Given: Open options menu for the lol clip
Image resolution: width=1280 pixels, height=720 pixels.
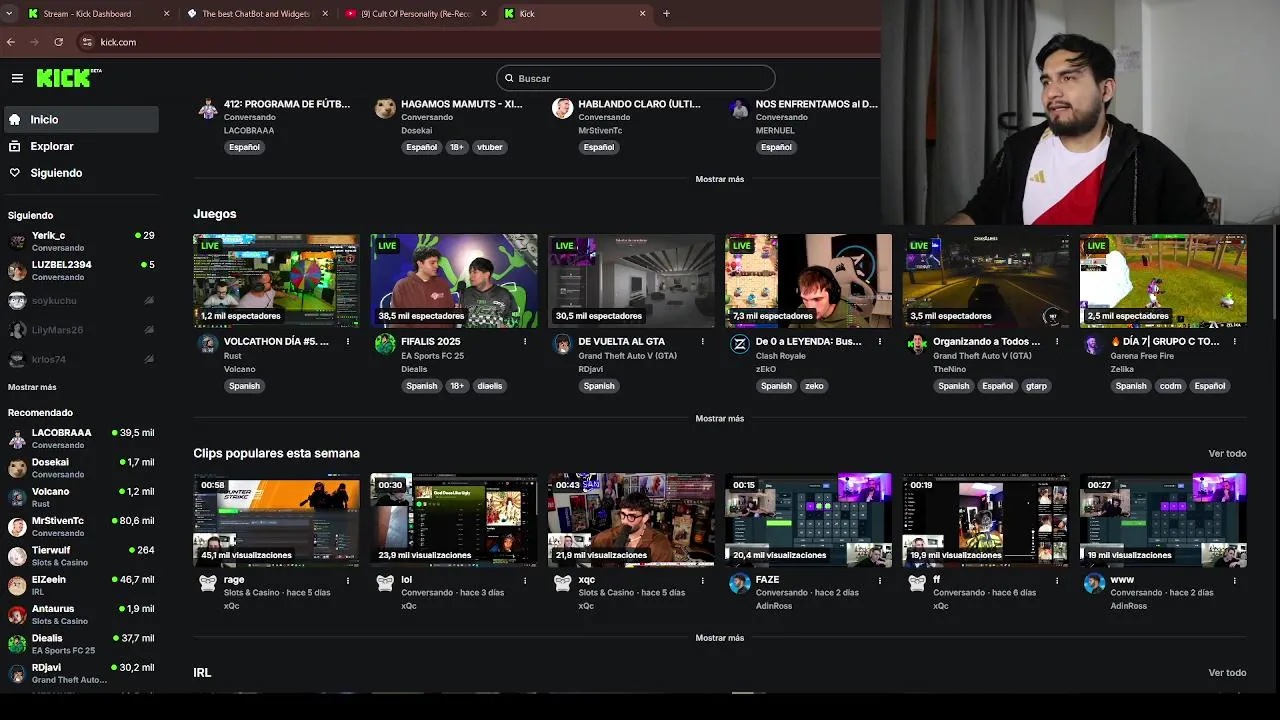Looking at the screenshot, I should pyautogui.click(x=525, y=580).
